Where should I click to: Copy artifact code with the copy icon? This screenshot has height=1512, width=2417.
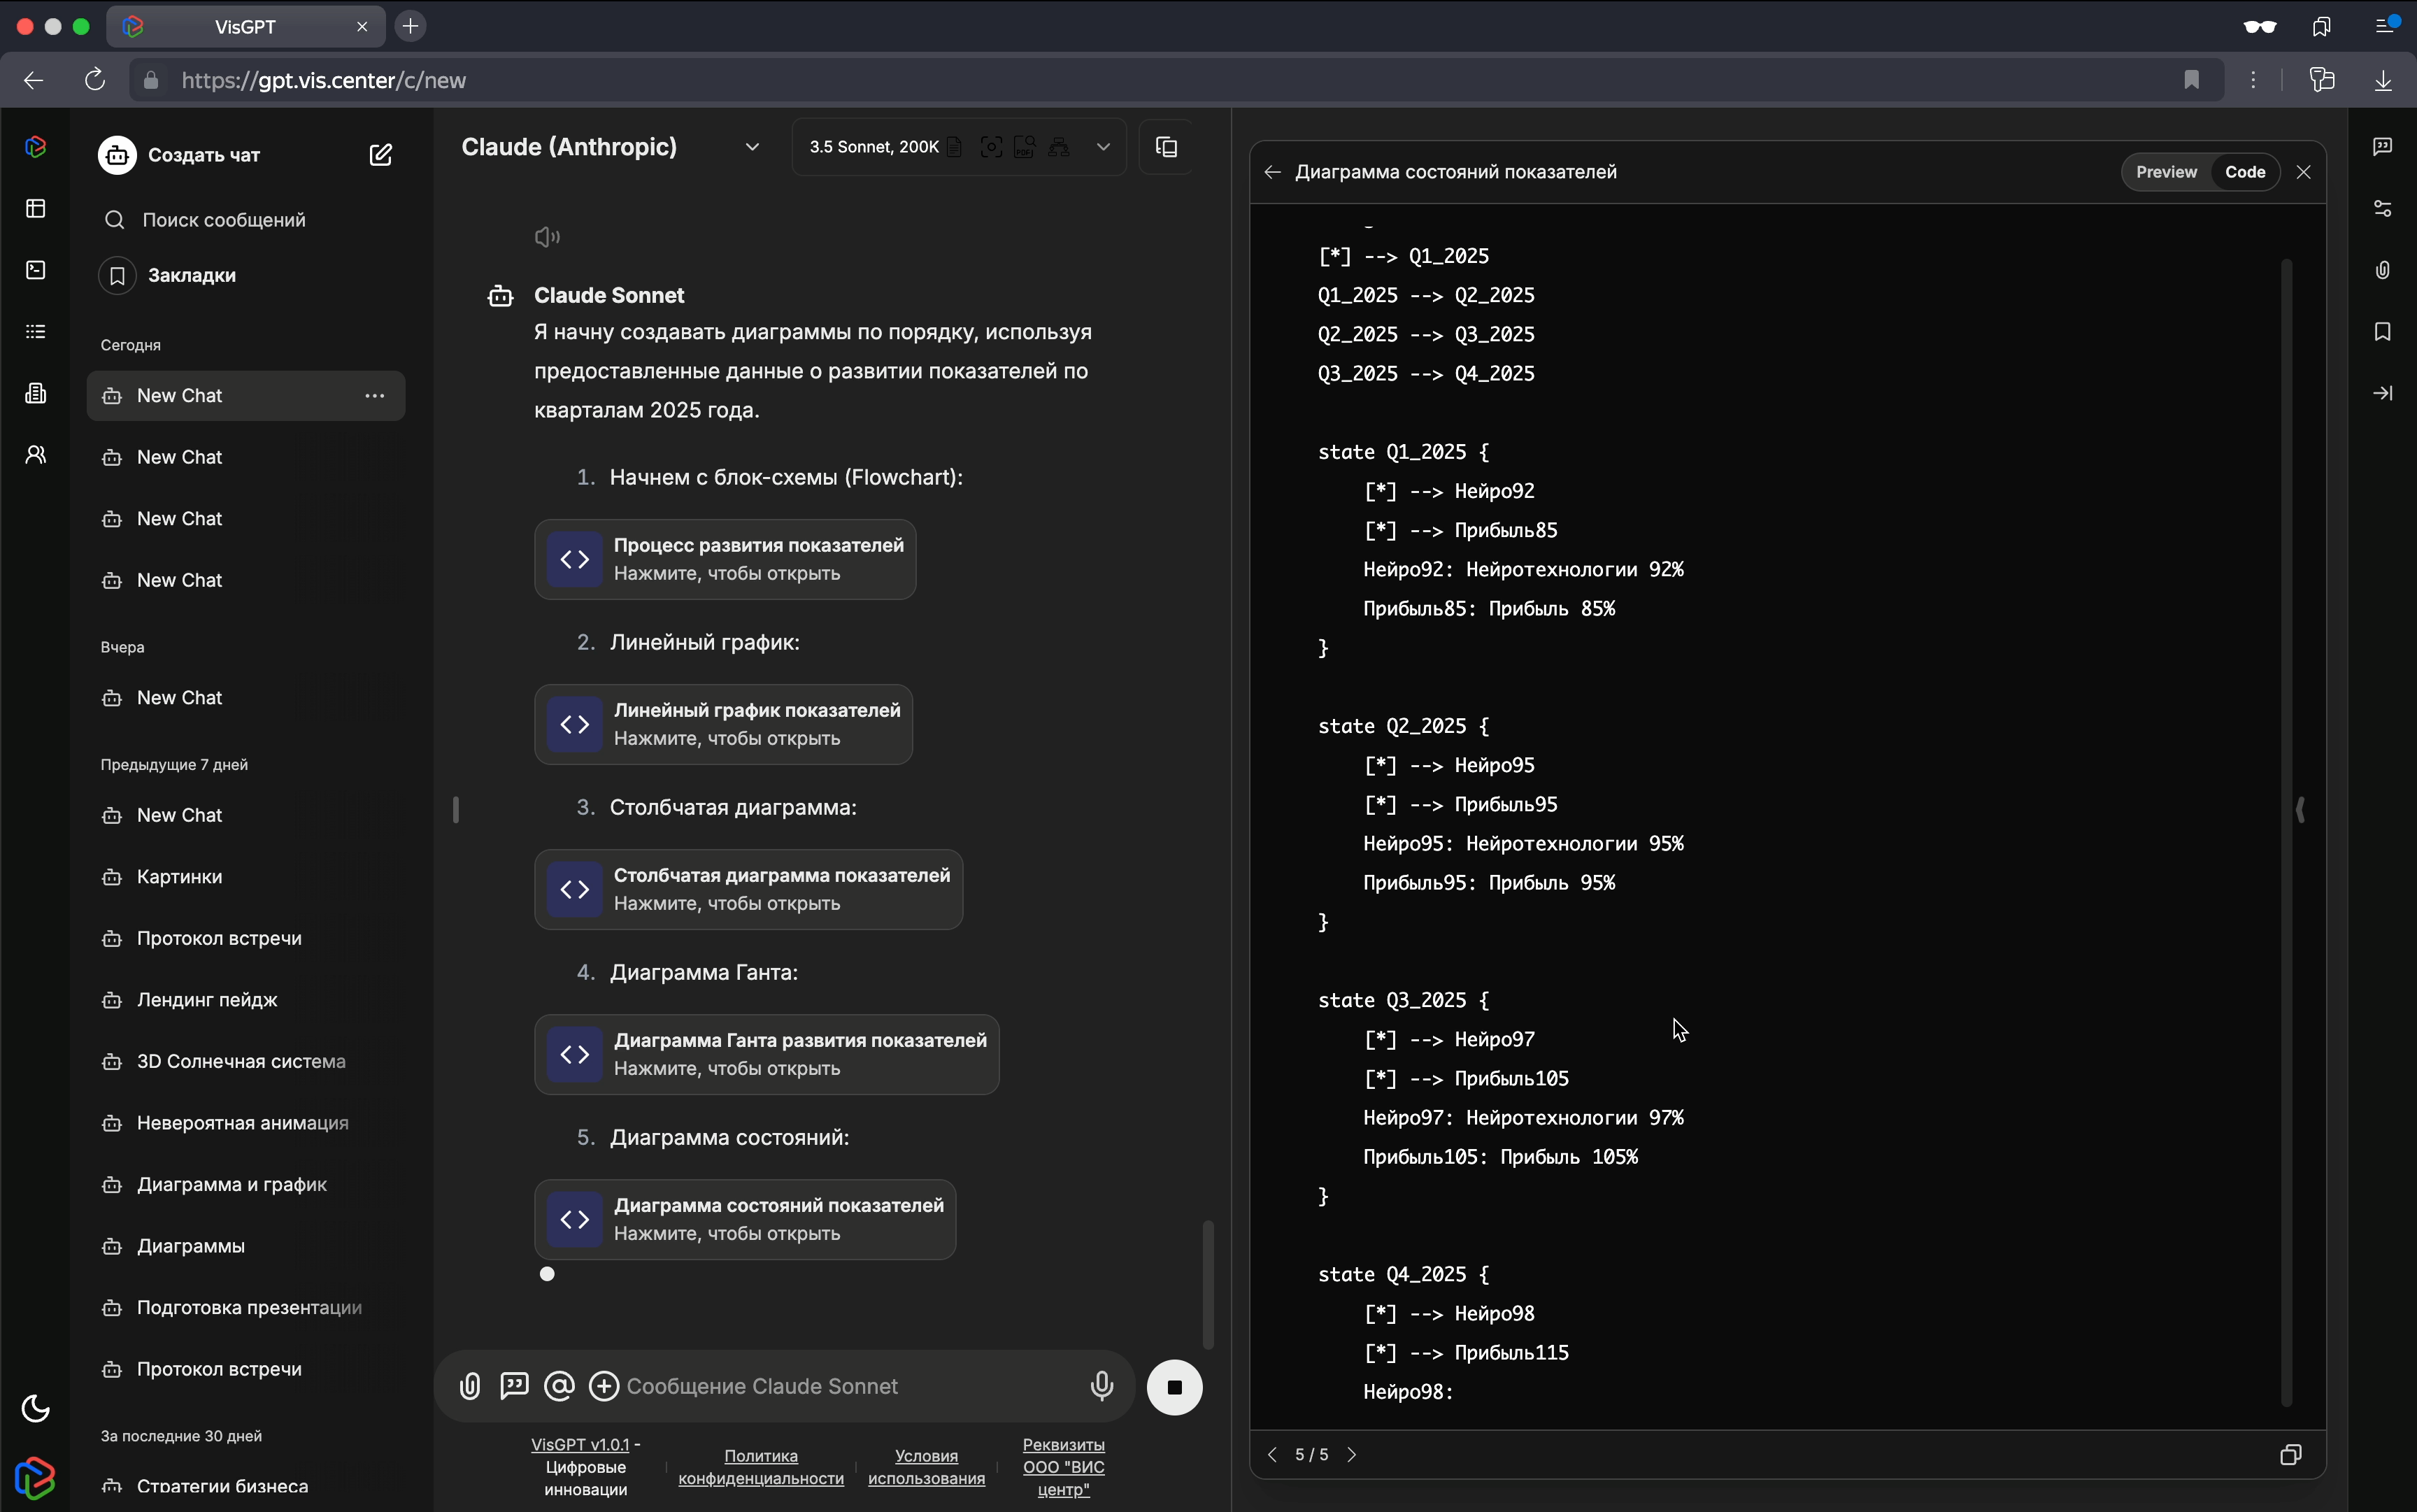pyautogui.click(x=2290, y=1454)
